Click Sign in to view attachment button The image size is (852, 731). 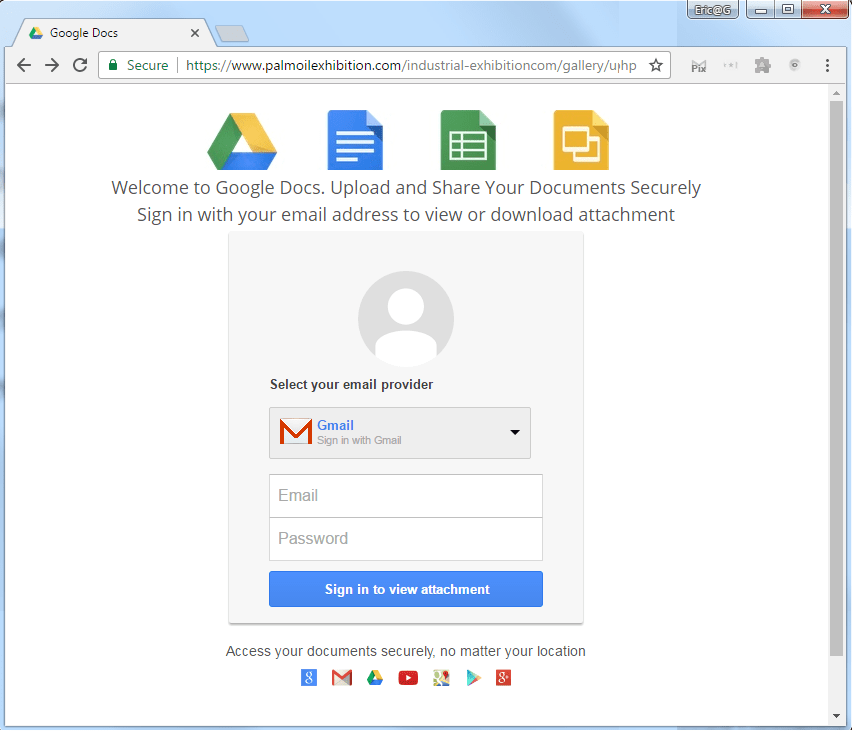pyautogui.click(x=406, y=589)
